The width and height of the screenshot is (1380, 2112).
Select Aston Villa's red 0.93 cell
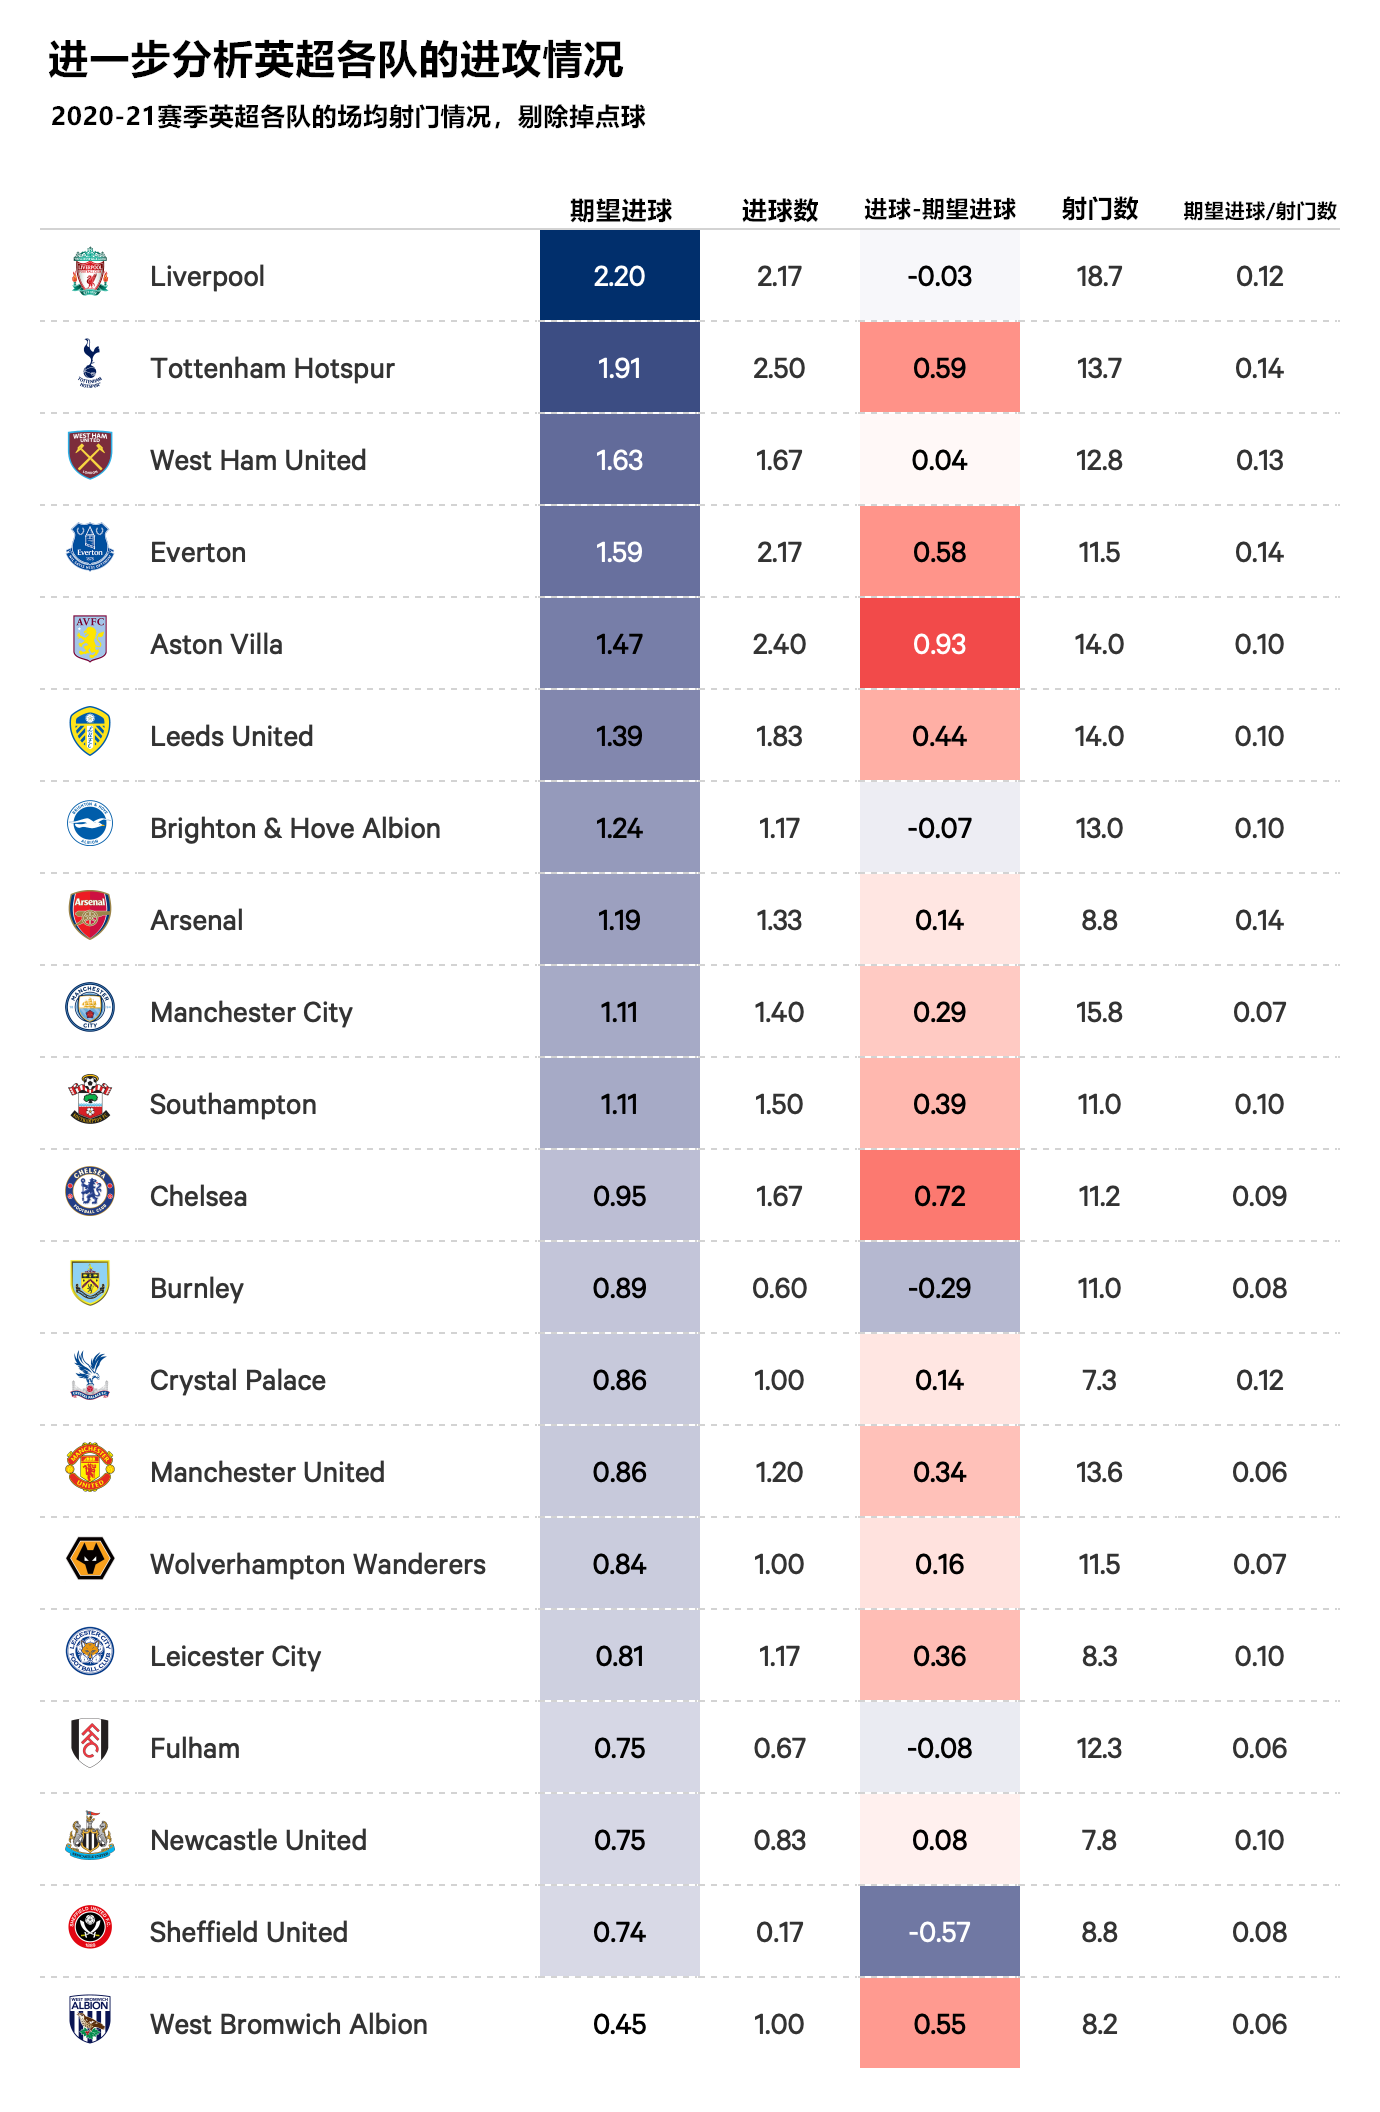[x=940, y=644]
